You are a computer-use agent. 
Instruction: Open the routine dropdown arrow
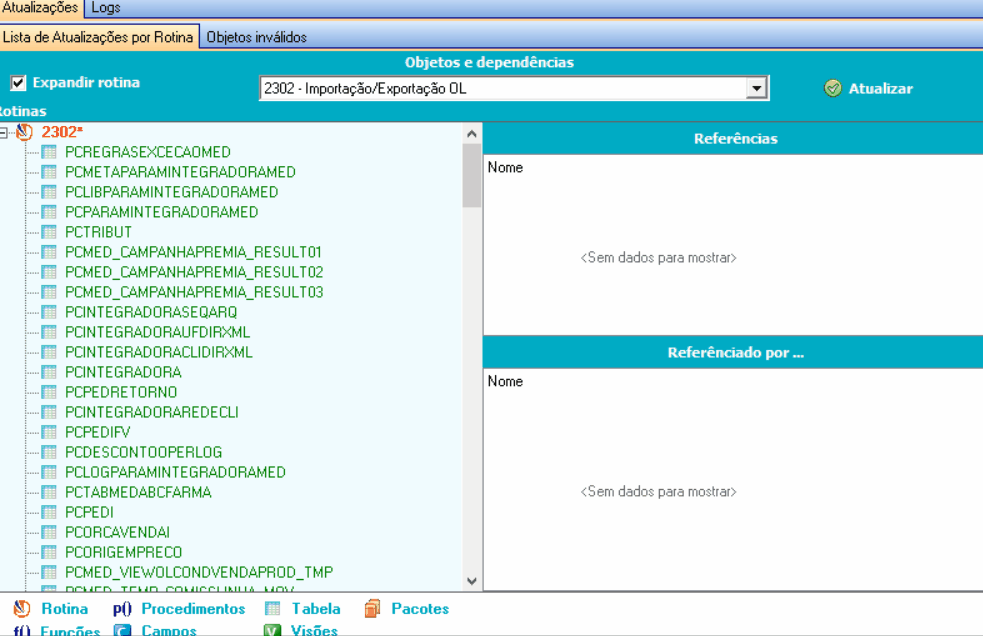tap(757, 88)
